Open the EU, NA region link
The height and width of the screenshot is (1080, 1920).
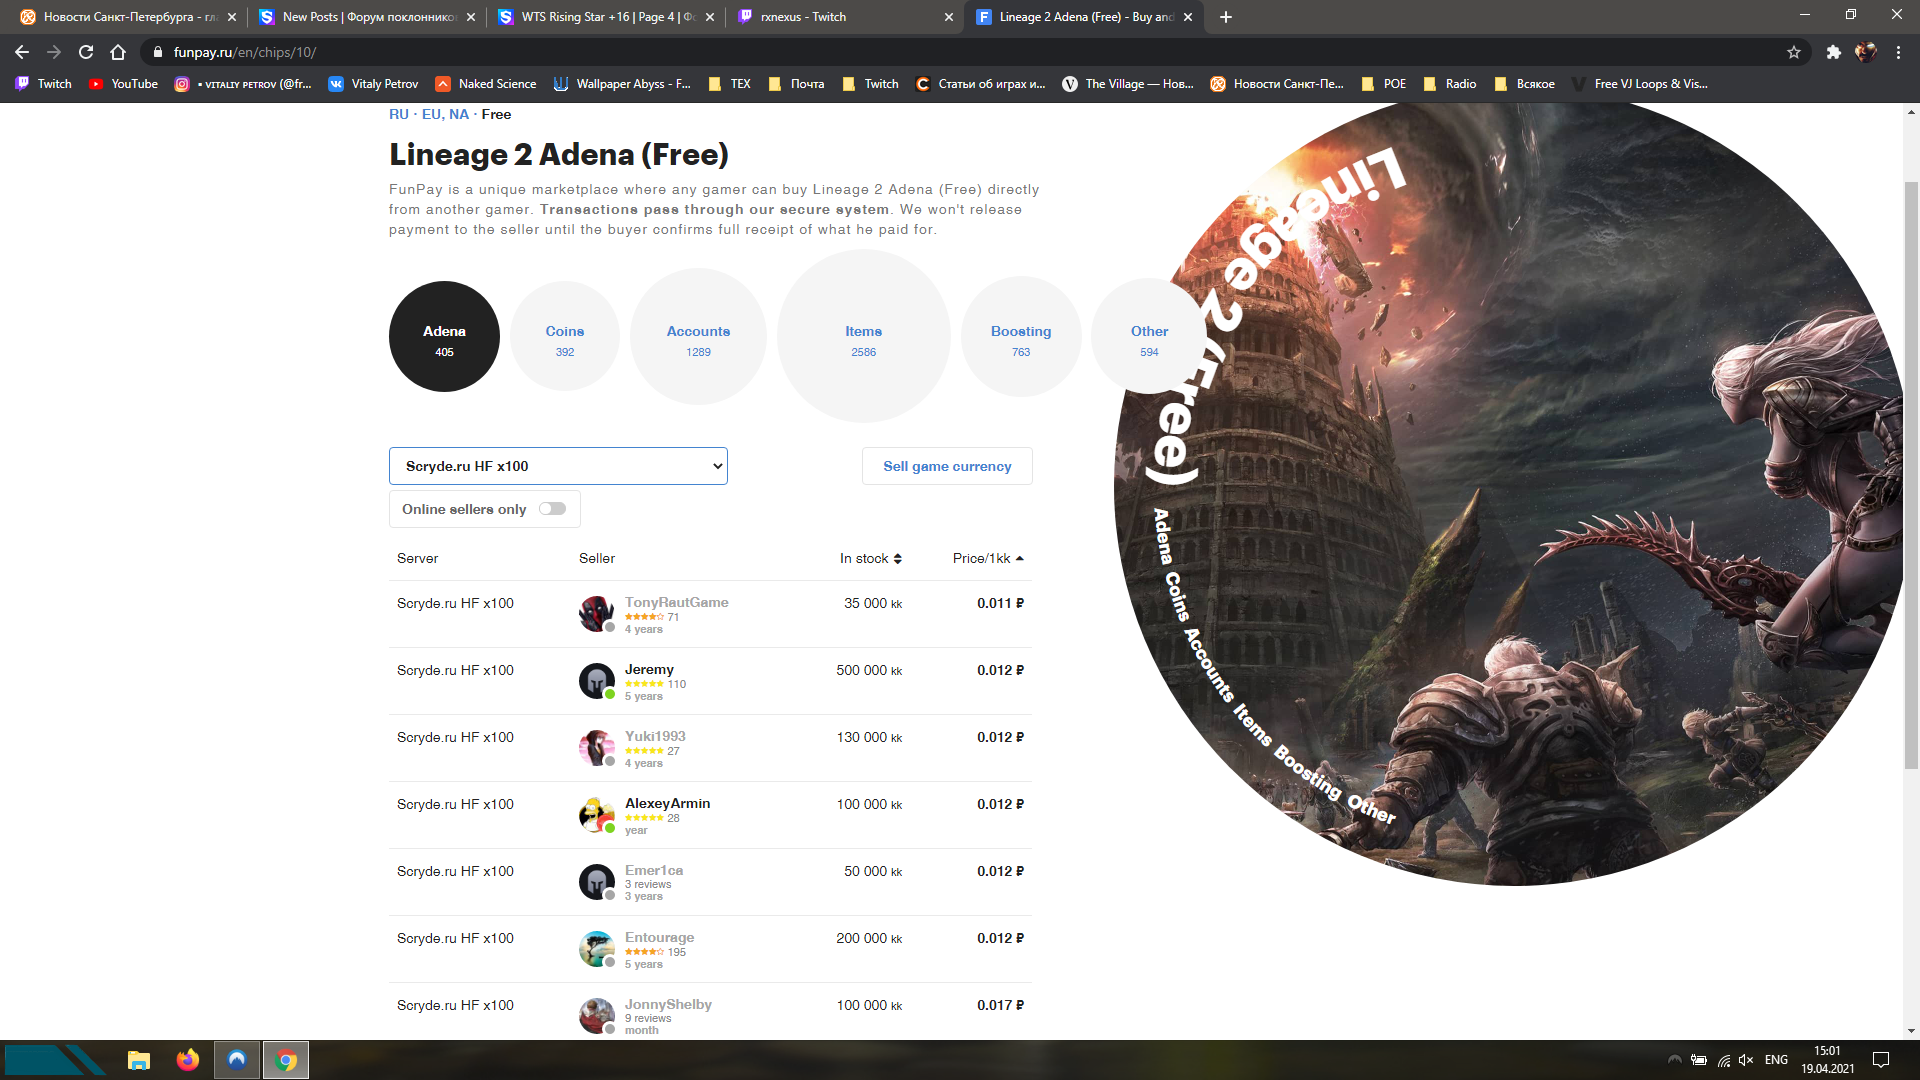445,114
